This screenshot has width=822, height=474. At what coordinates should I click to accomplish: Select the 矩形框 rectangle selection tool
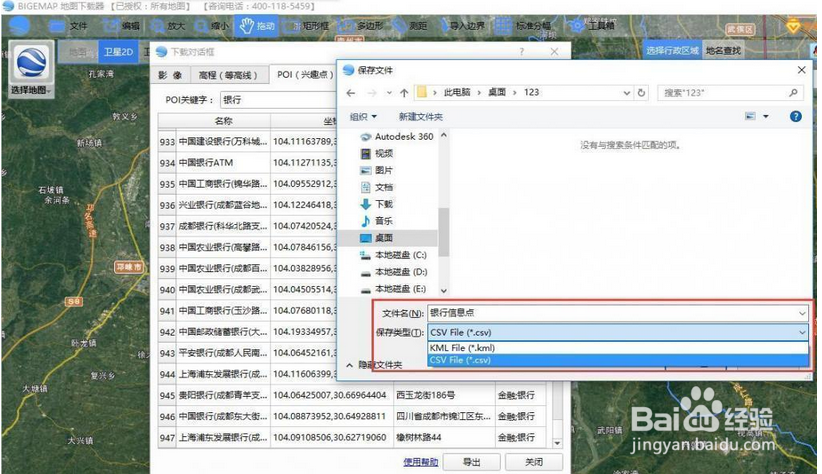coord(306,25)
